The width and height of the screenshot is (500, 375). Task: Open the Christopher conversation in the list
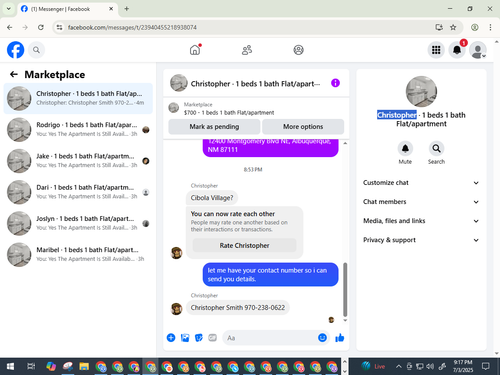coord(78,98)
